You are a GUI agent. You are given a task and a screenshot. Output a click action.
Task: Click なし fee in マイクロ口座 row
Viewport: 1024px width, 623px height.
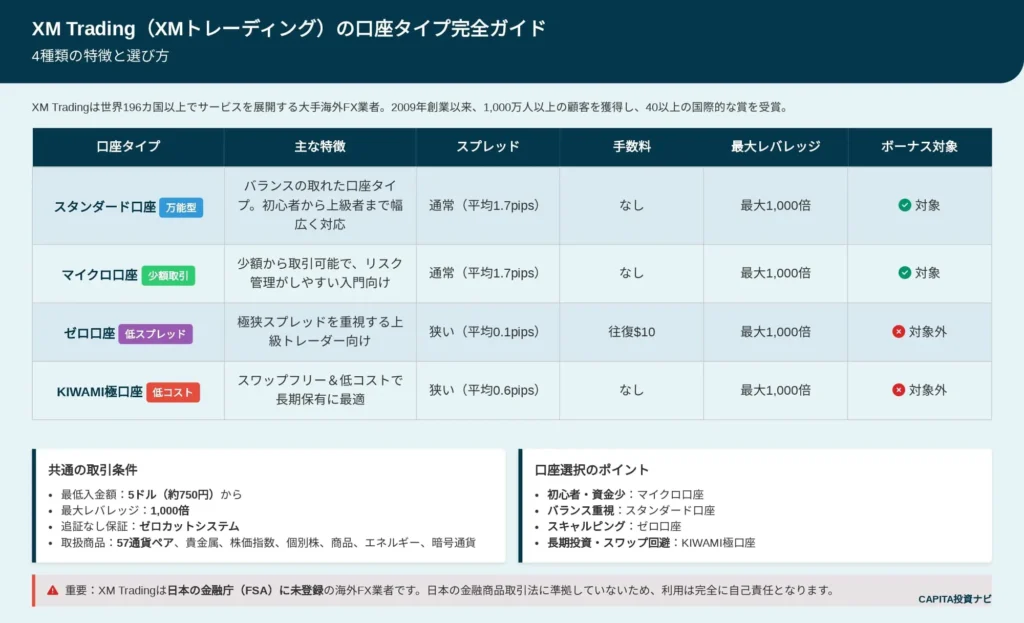coord(632,272)
